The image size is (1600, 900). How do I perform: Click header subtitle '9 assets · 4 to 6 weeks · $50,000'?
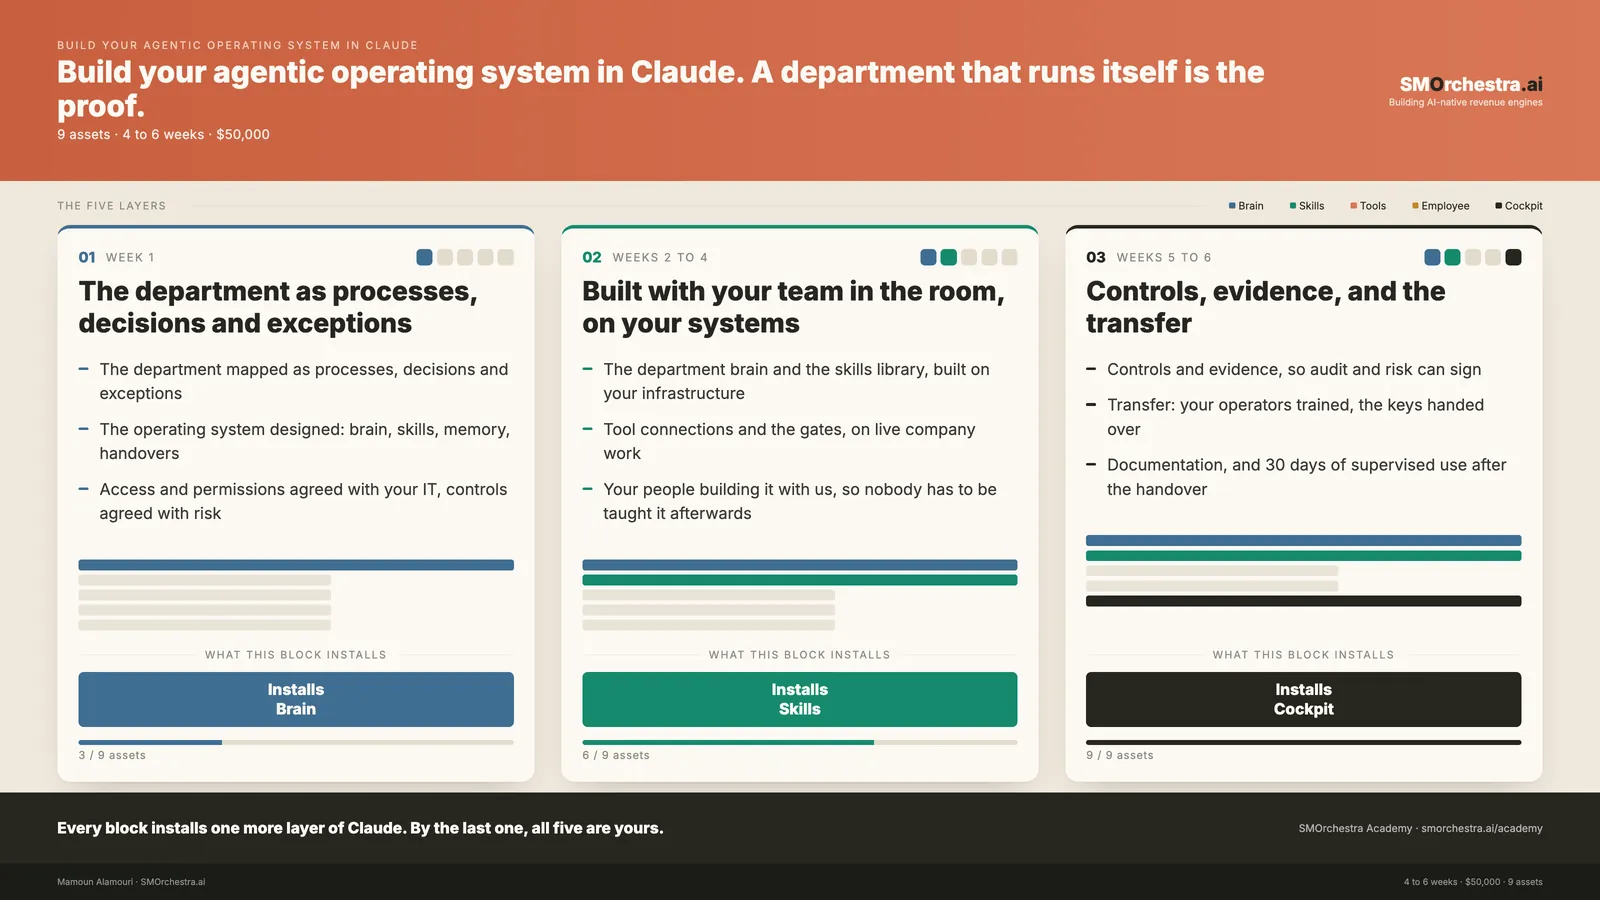(x=163, y=134)
